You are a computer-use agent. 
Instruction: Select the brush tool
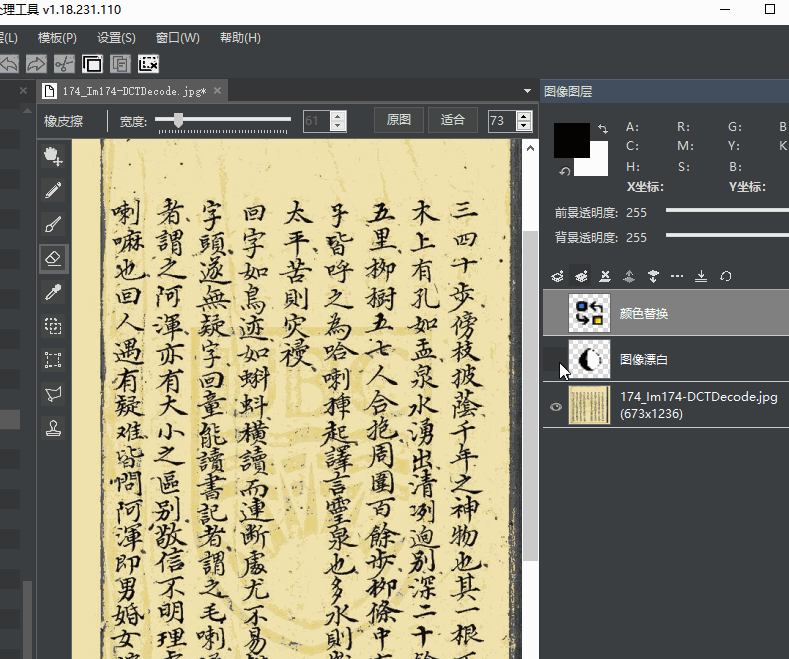53,224
